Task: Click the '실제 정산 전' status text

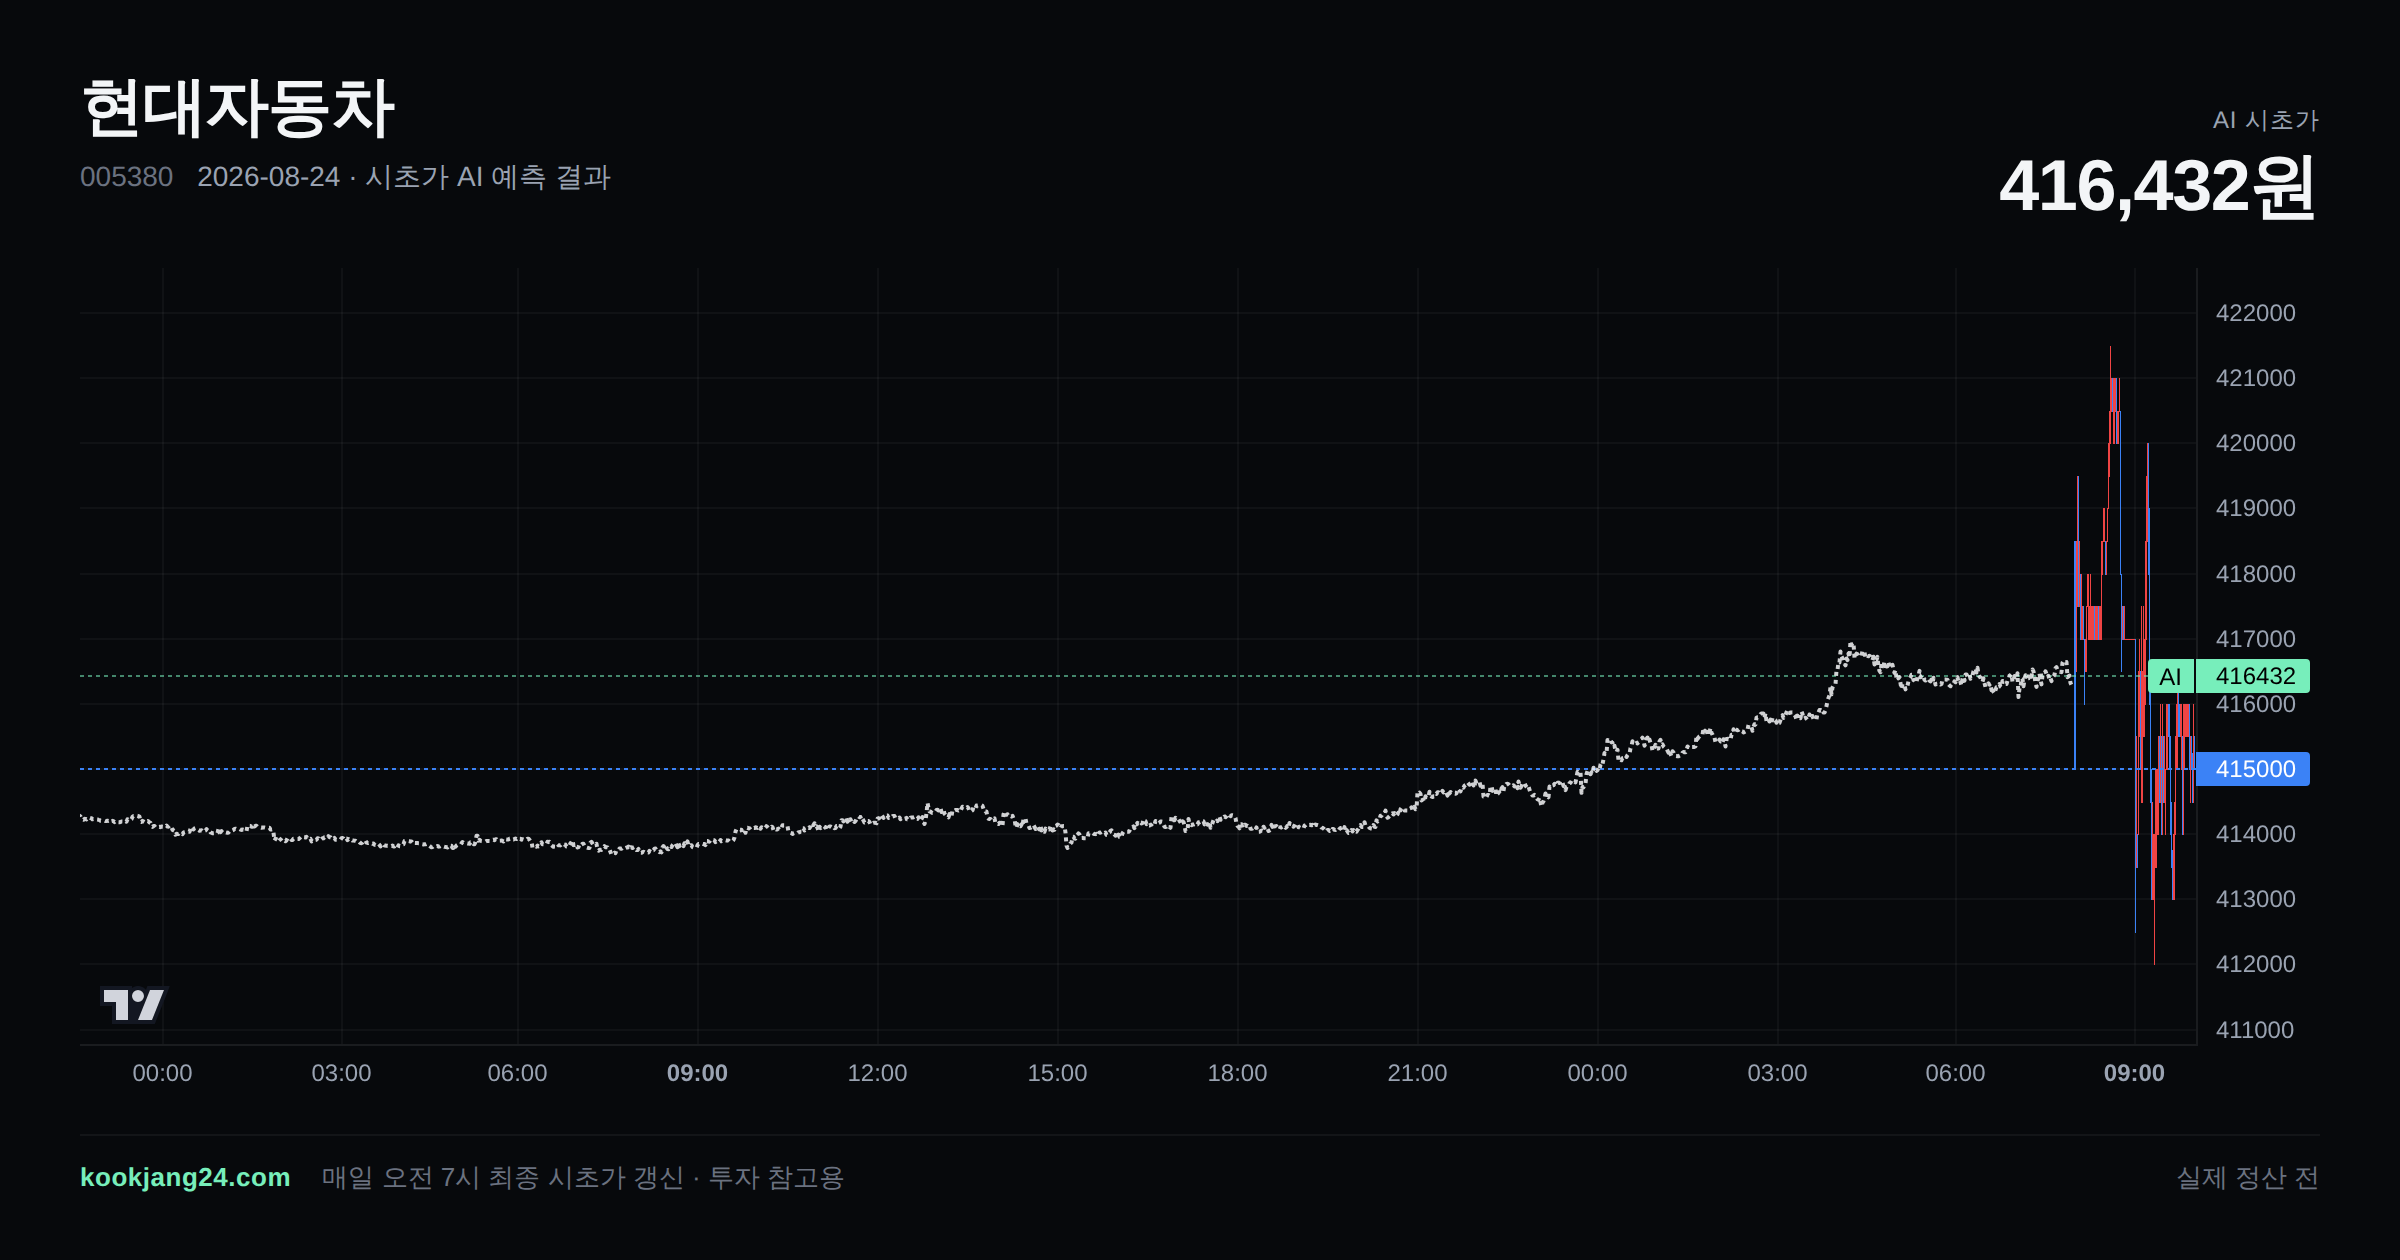Action: tap(2248, 1177)
